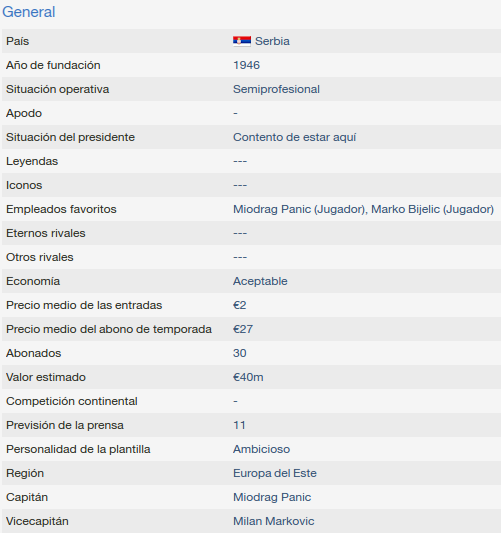The width and height of the screenshot is (501, 533).
Task: Select the Precio medio de las entradas label
Action: [84, 305]
